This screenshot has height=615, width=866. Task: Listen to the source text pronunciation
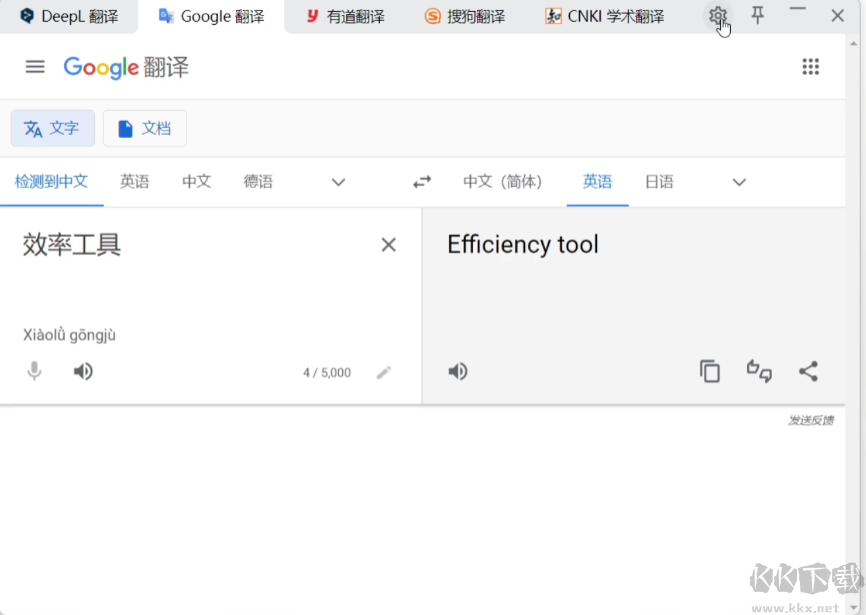coord(83,371)
